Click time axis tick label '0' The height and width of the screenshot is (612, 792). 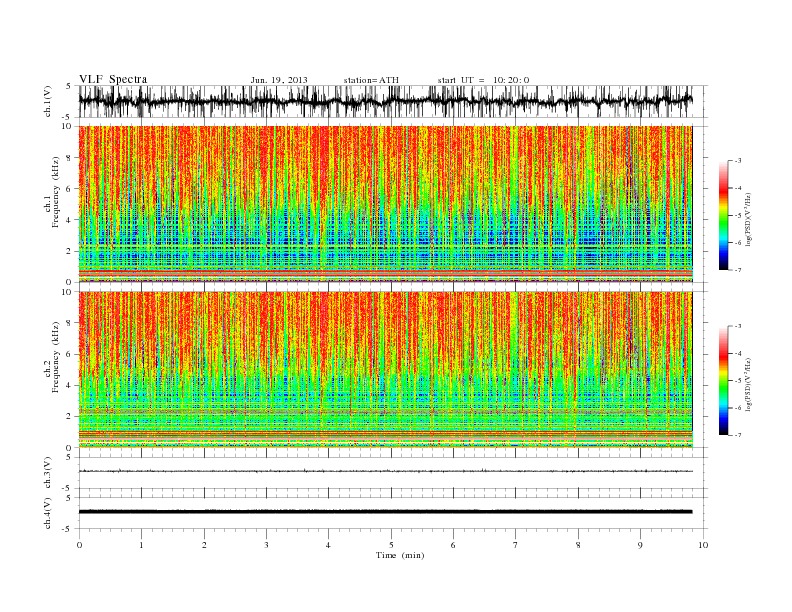[79, 545]
